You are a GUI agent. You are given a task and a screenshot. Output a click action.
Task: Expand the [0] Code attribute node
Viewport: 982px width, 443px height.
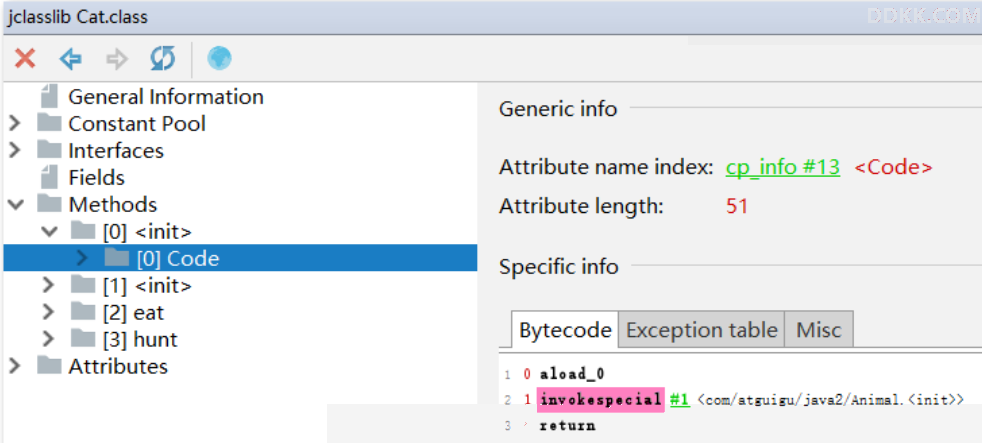82,258
